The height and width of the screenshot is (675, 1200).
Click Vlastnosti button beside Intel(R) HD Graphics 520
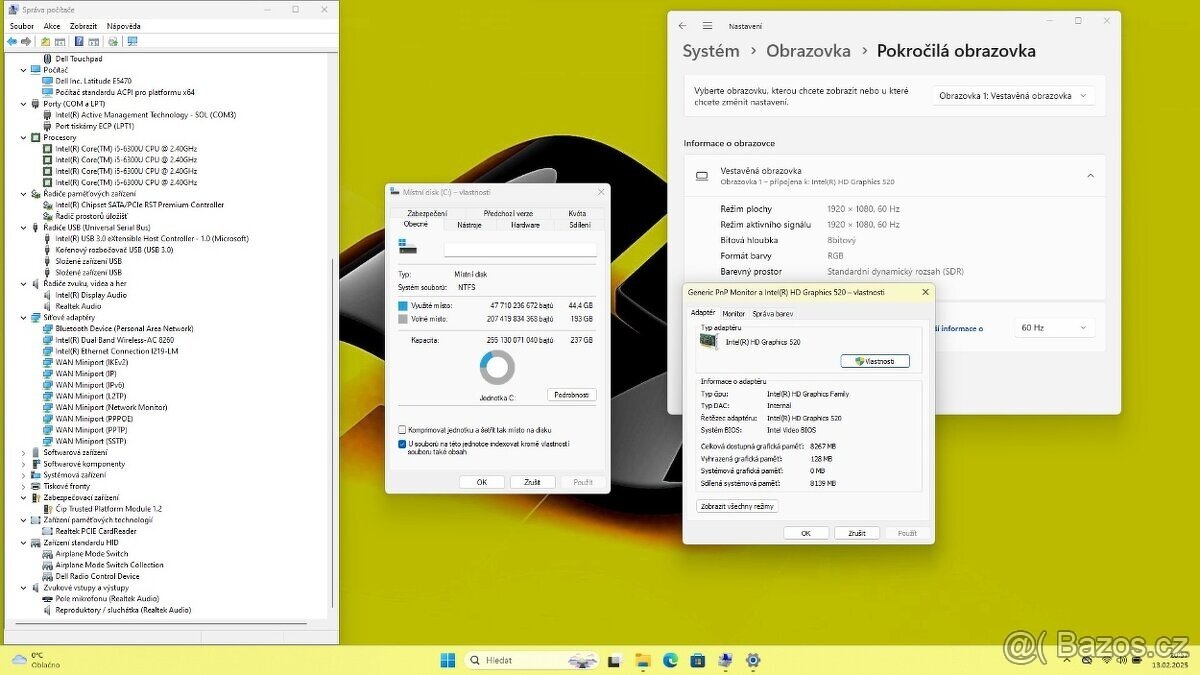pyautogui.click(x=876, y=361)
